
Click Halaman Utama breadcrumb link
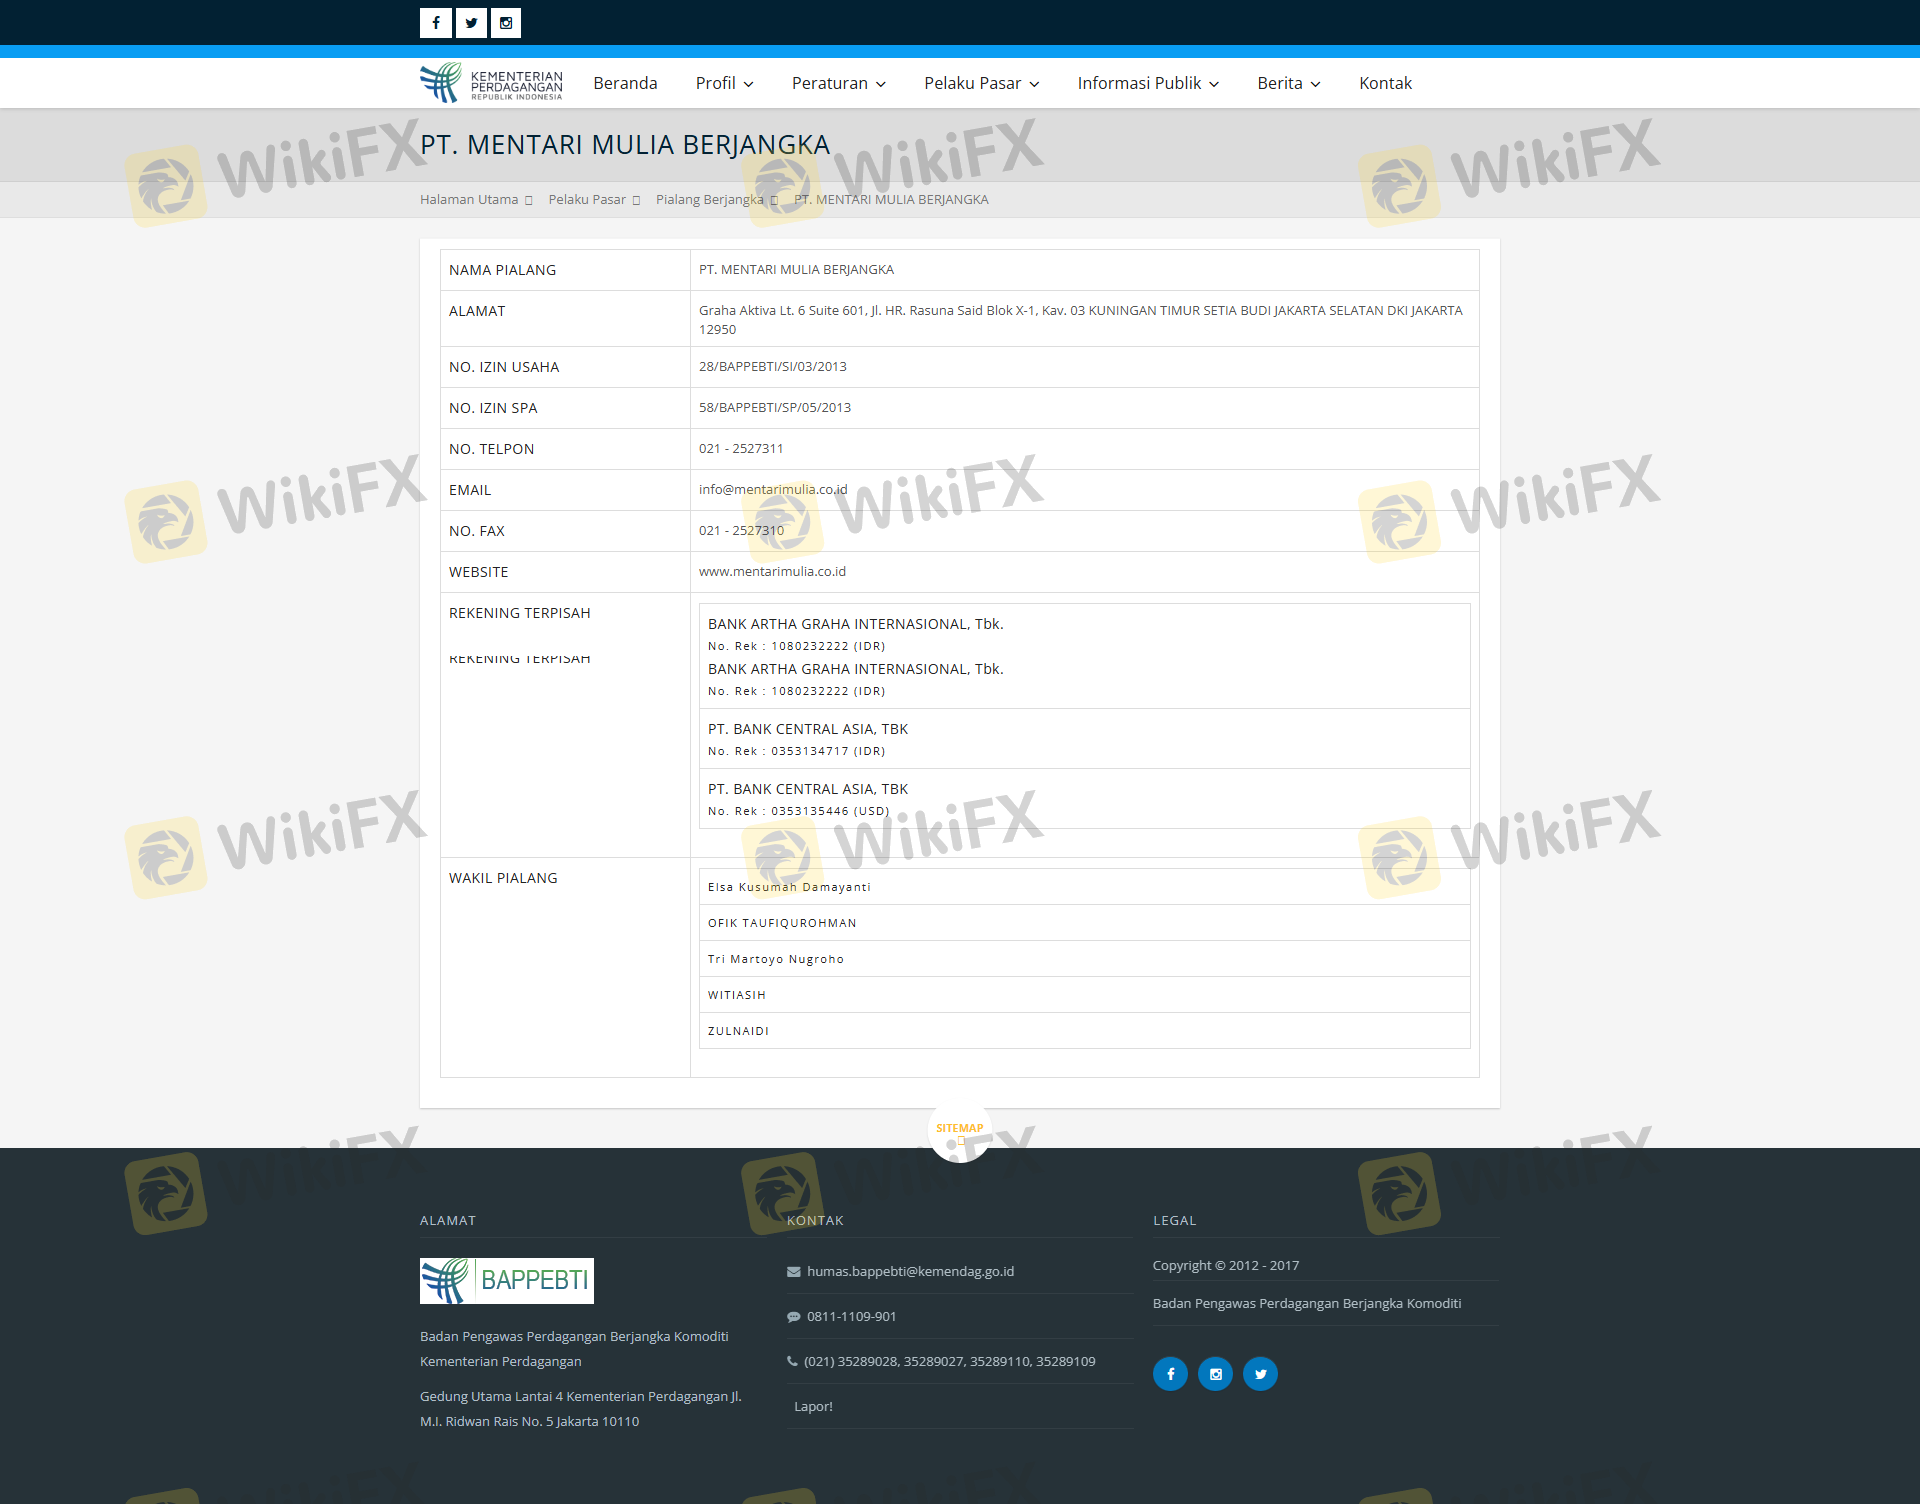tap(469, 200)
